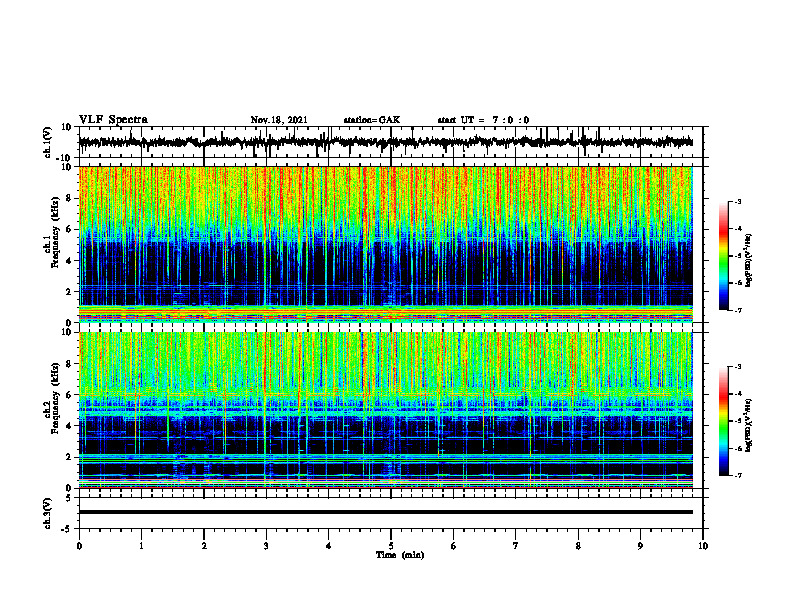Click the "station=GAK" header label
This screenshot has width=792, height=612.
372,120
